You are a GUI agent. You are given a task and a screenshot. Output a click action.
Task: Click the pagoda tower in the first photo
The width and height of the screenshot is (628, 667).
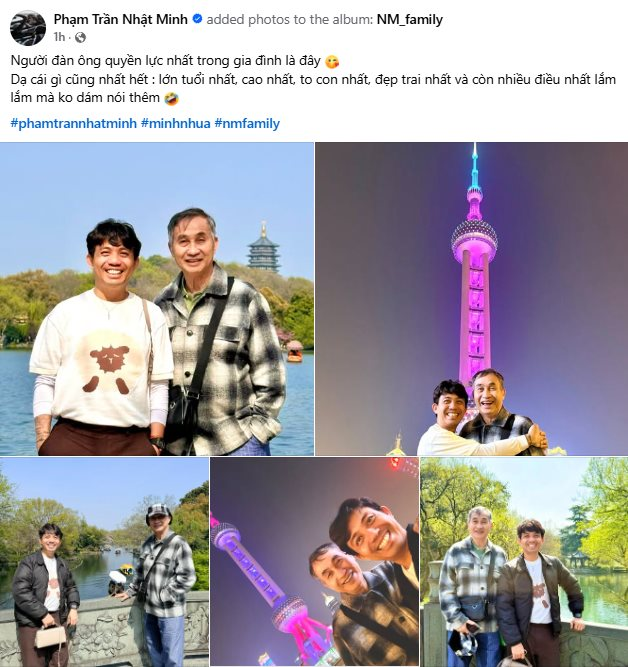pos(264,248)
